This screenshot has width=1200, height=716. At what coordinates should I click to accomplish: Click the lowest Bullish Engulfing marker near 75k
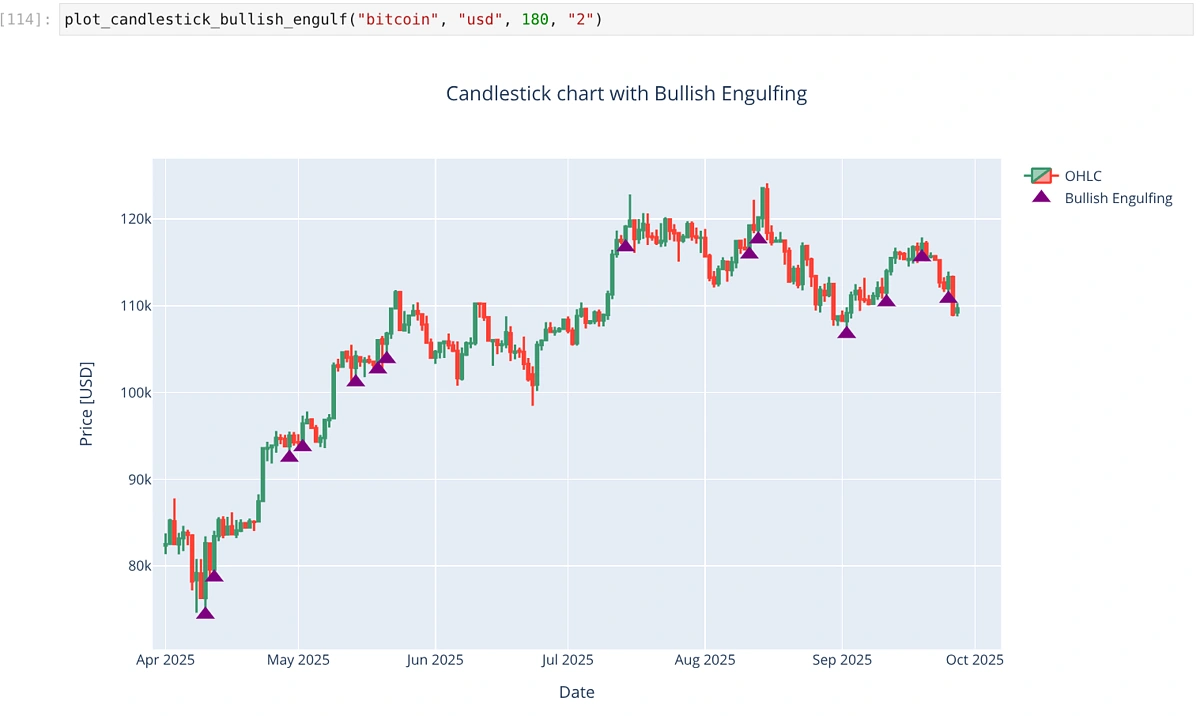pyautogui.click(x=205, y=612)
